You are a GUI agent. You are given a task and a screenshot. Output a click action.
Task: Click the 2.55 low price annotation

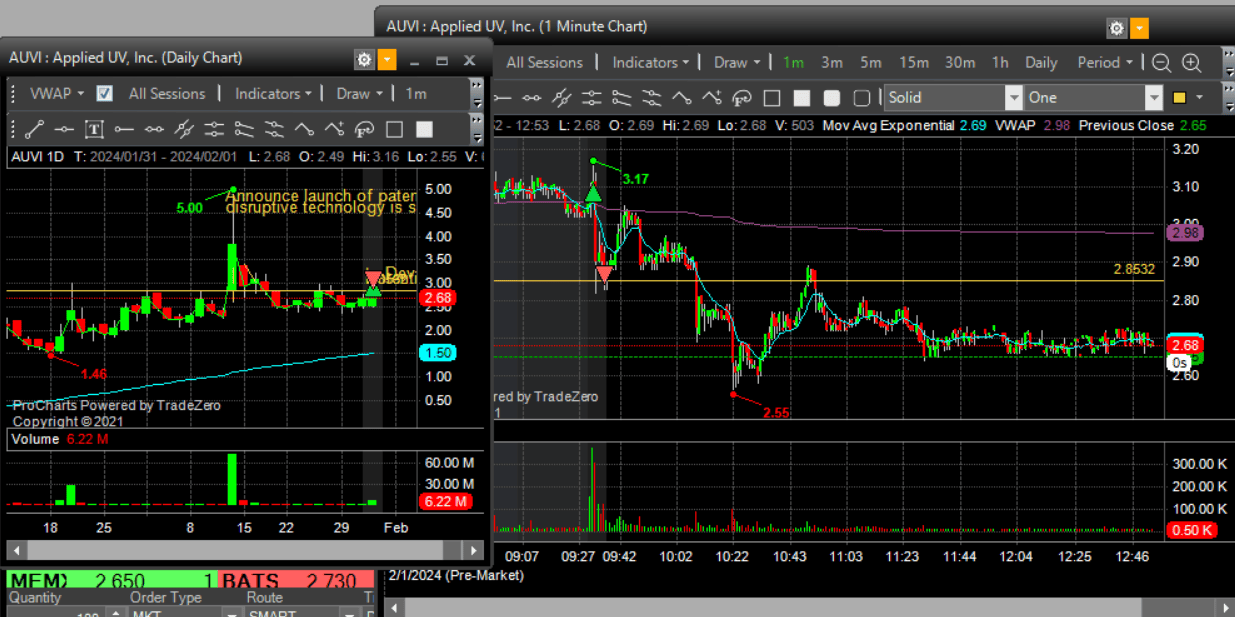(x=776, y=412)
